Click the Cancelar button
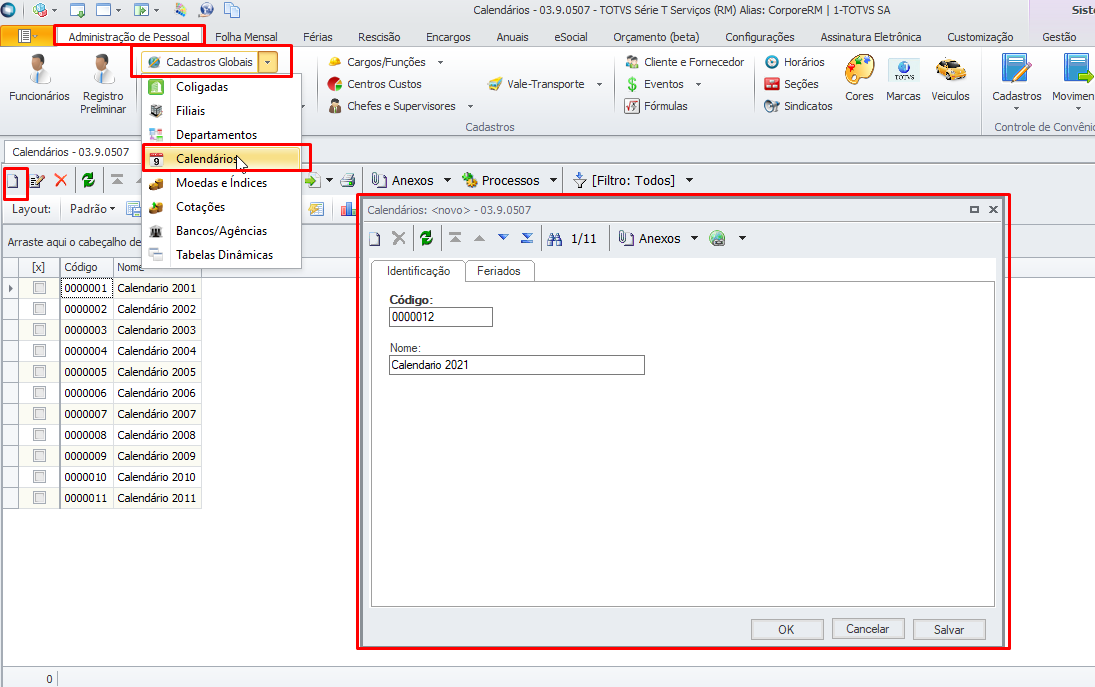The height and width of the screenshot is (687, 1095). click(x=867, y=629)
